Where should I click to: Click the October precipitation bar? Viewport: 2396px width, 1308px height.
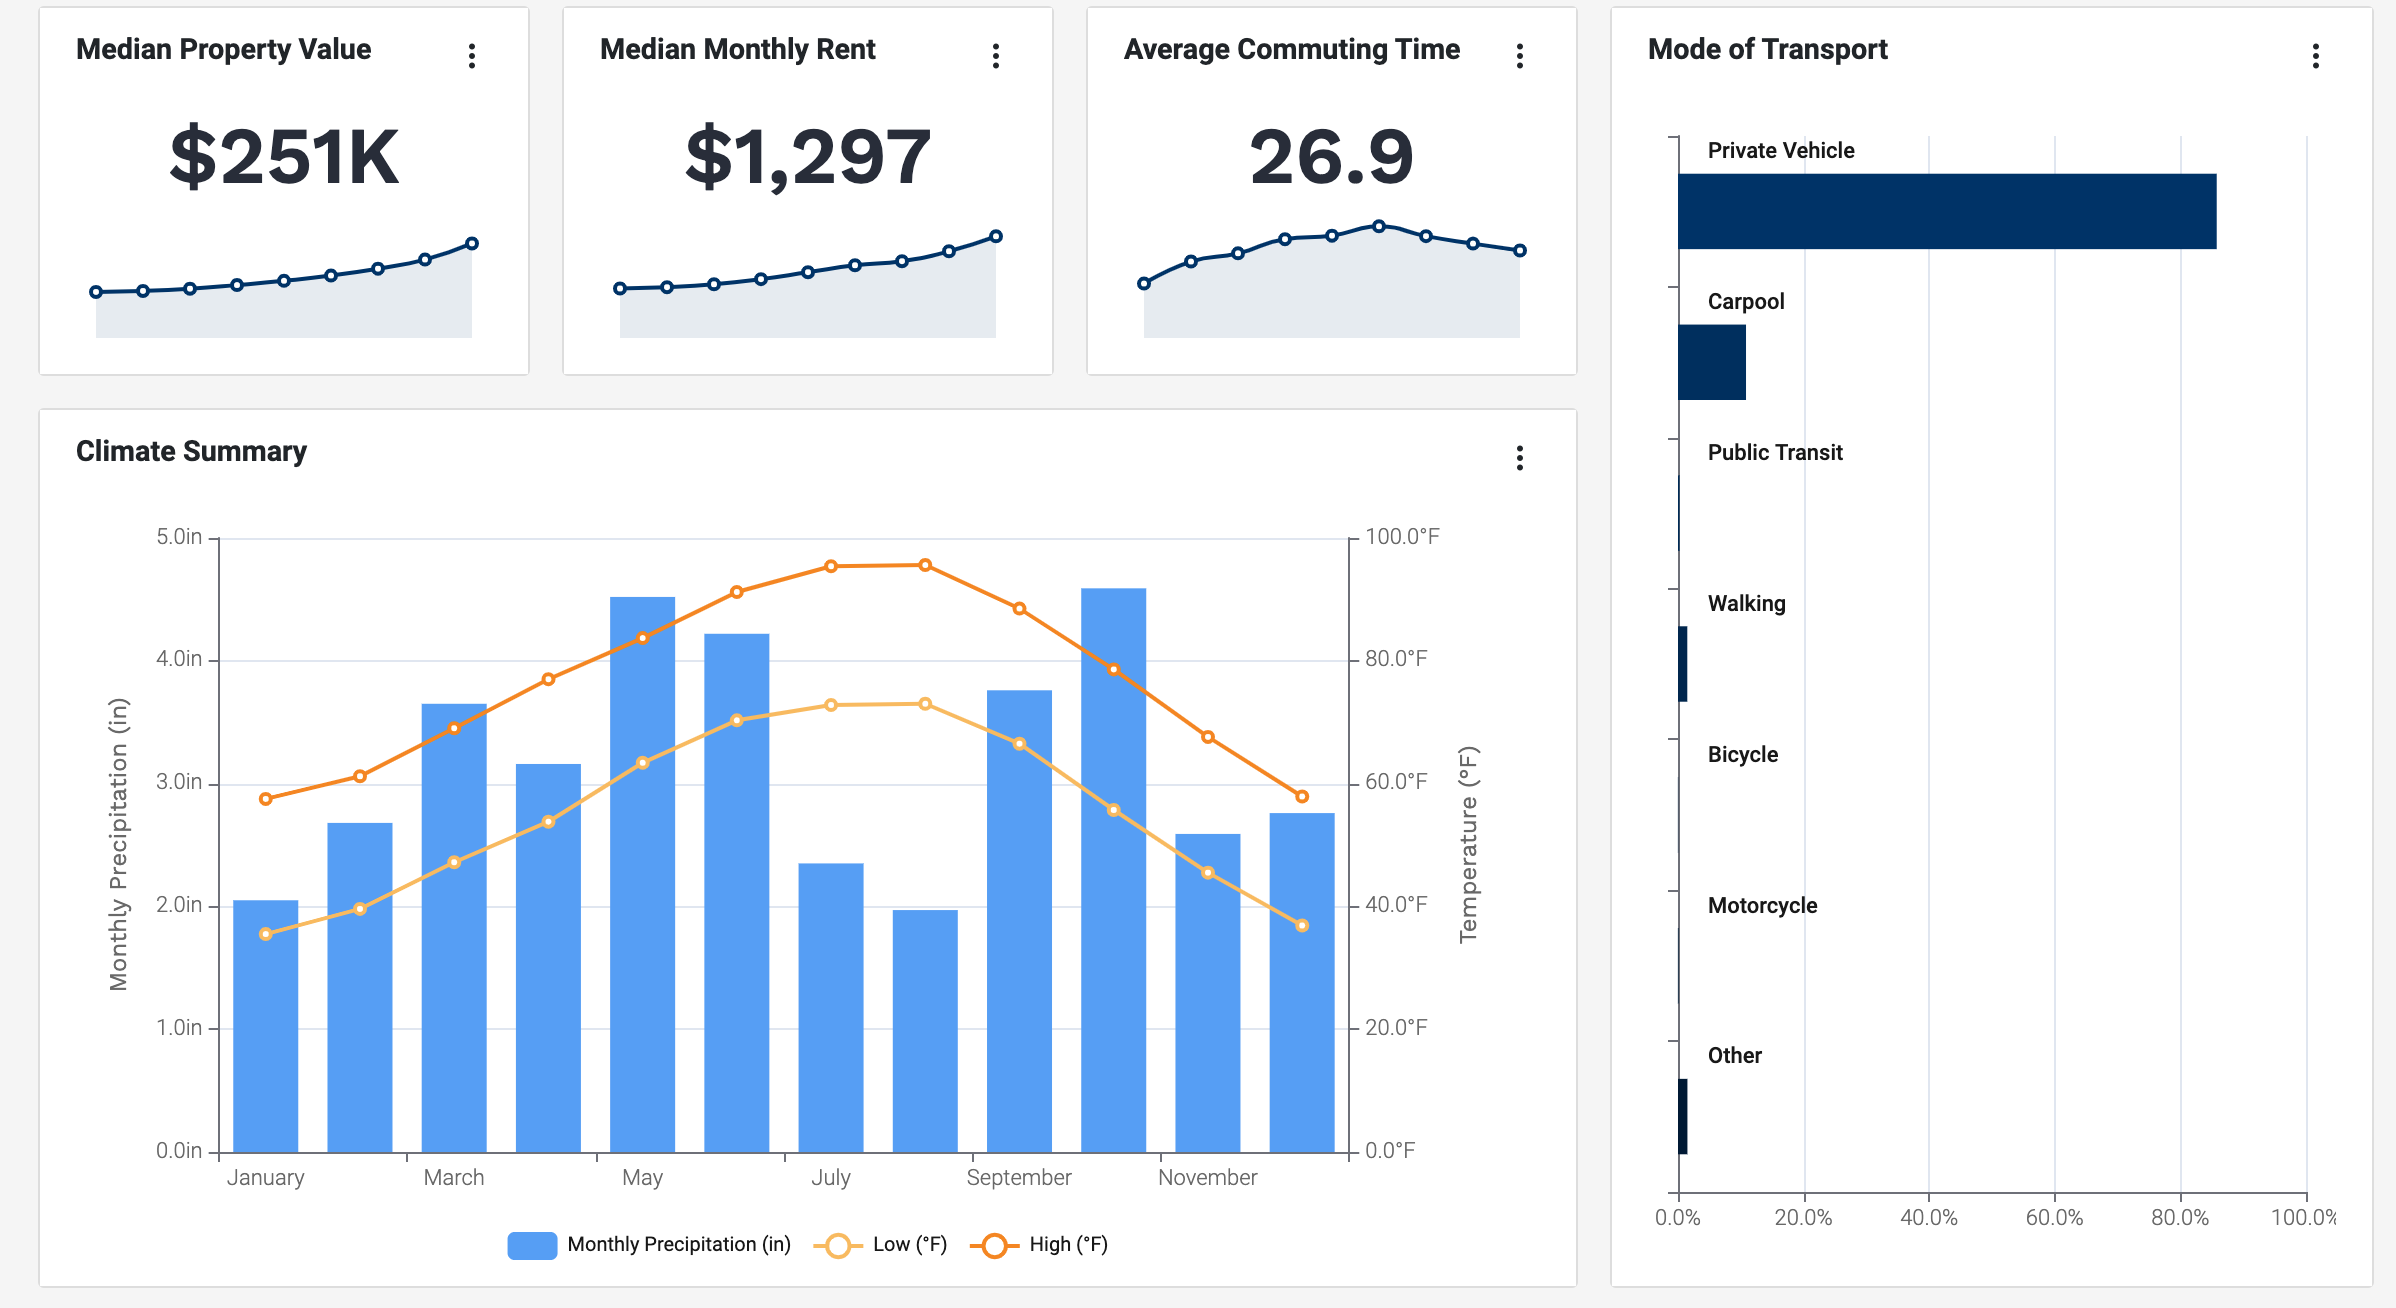[x=1113, y=900]
